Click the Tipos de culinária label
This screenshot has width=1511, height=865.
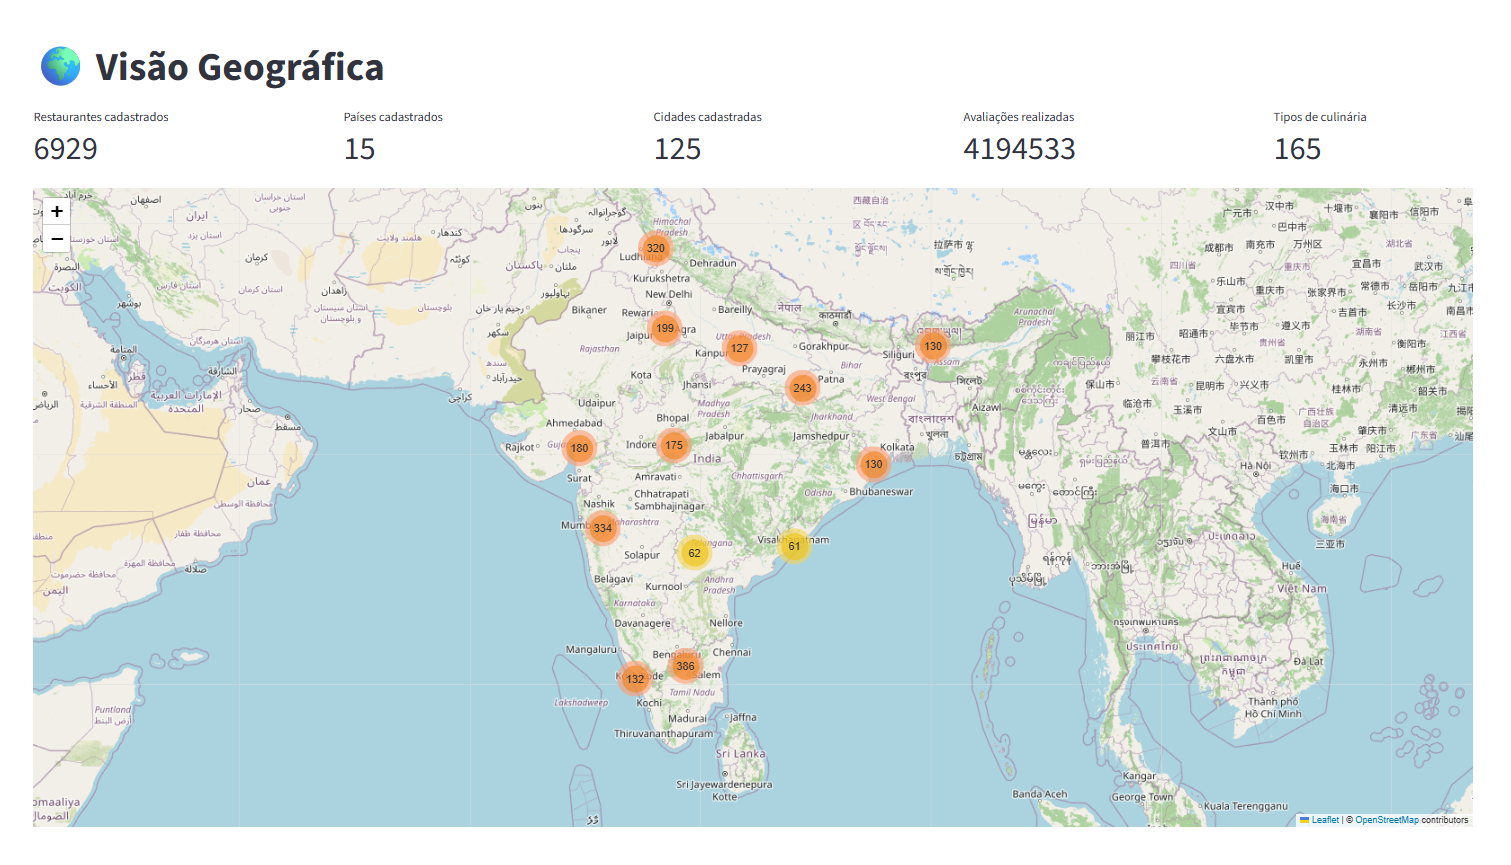coord(1320,117)
